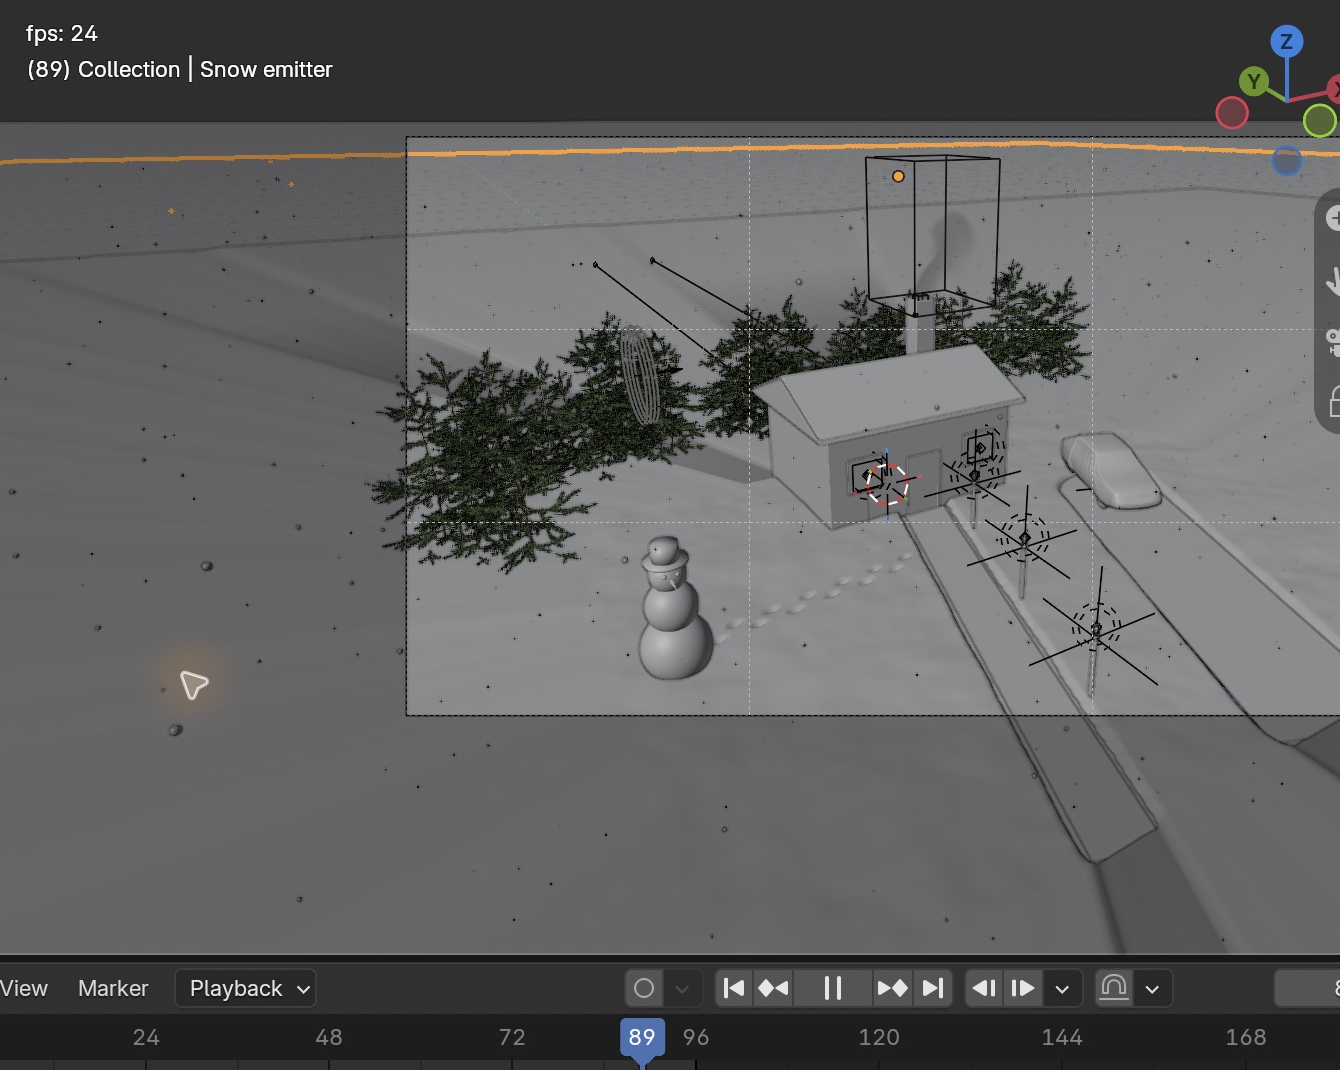Select the car object in viewport
The height and width of the screenshot is (1070, 1340).
tap(1109, 469)
